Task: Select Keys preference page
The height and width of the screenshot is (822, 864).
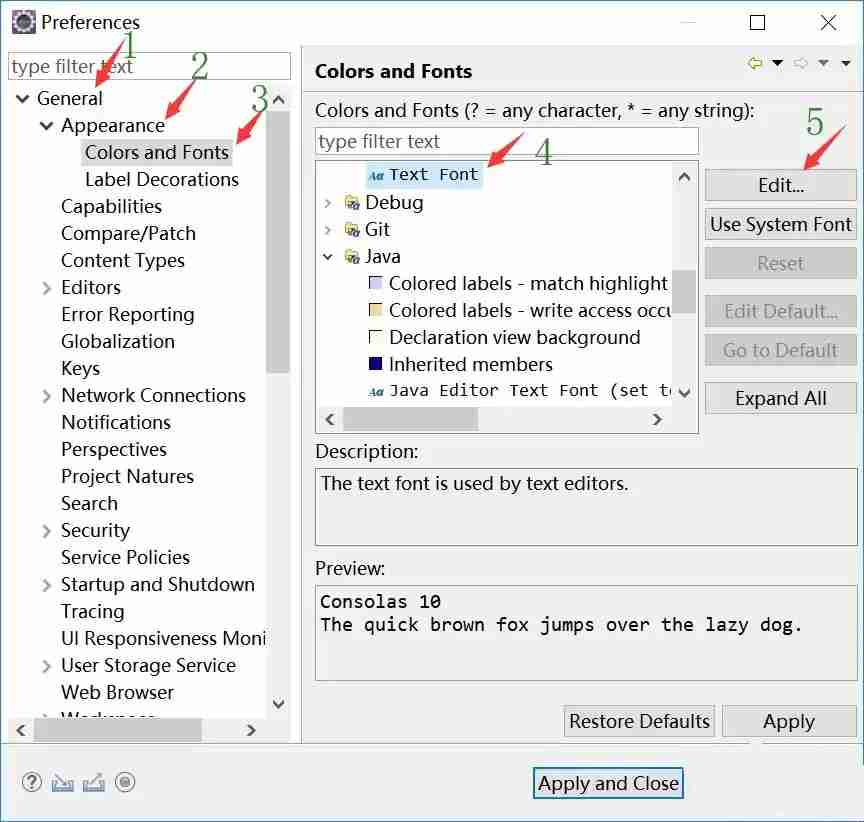Action: (x=80, y=369)
